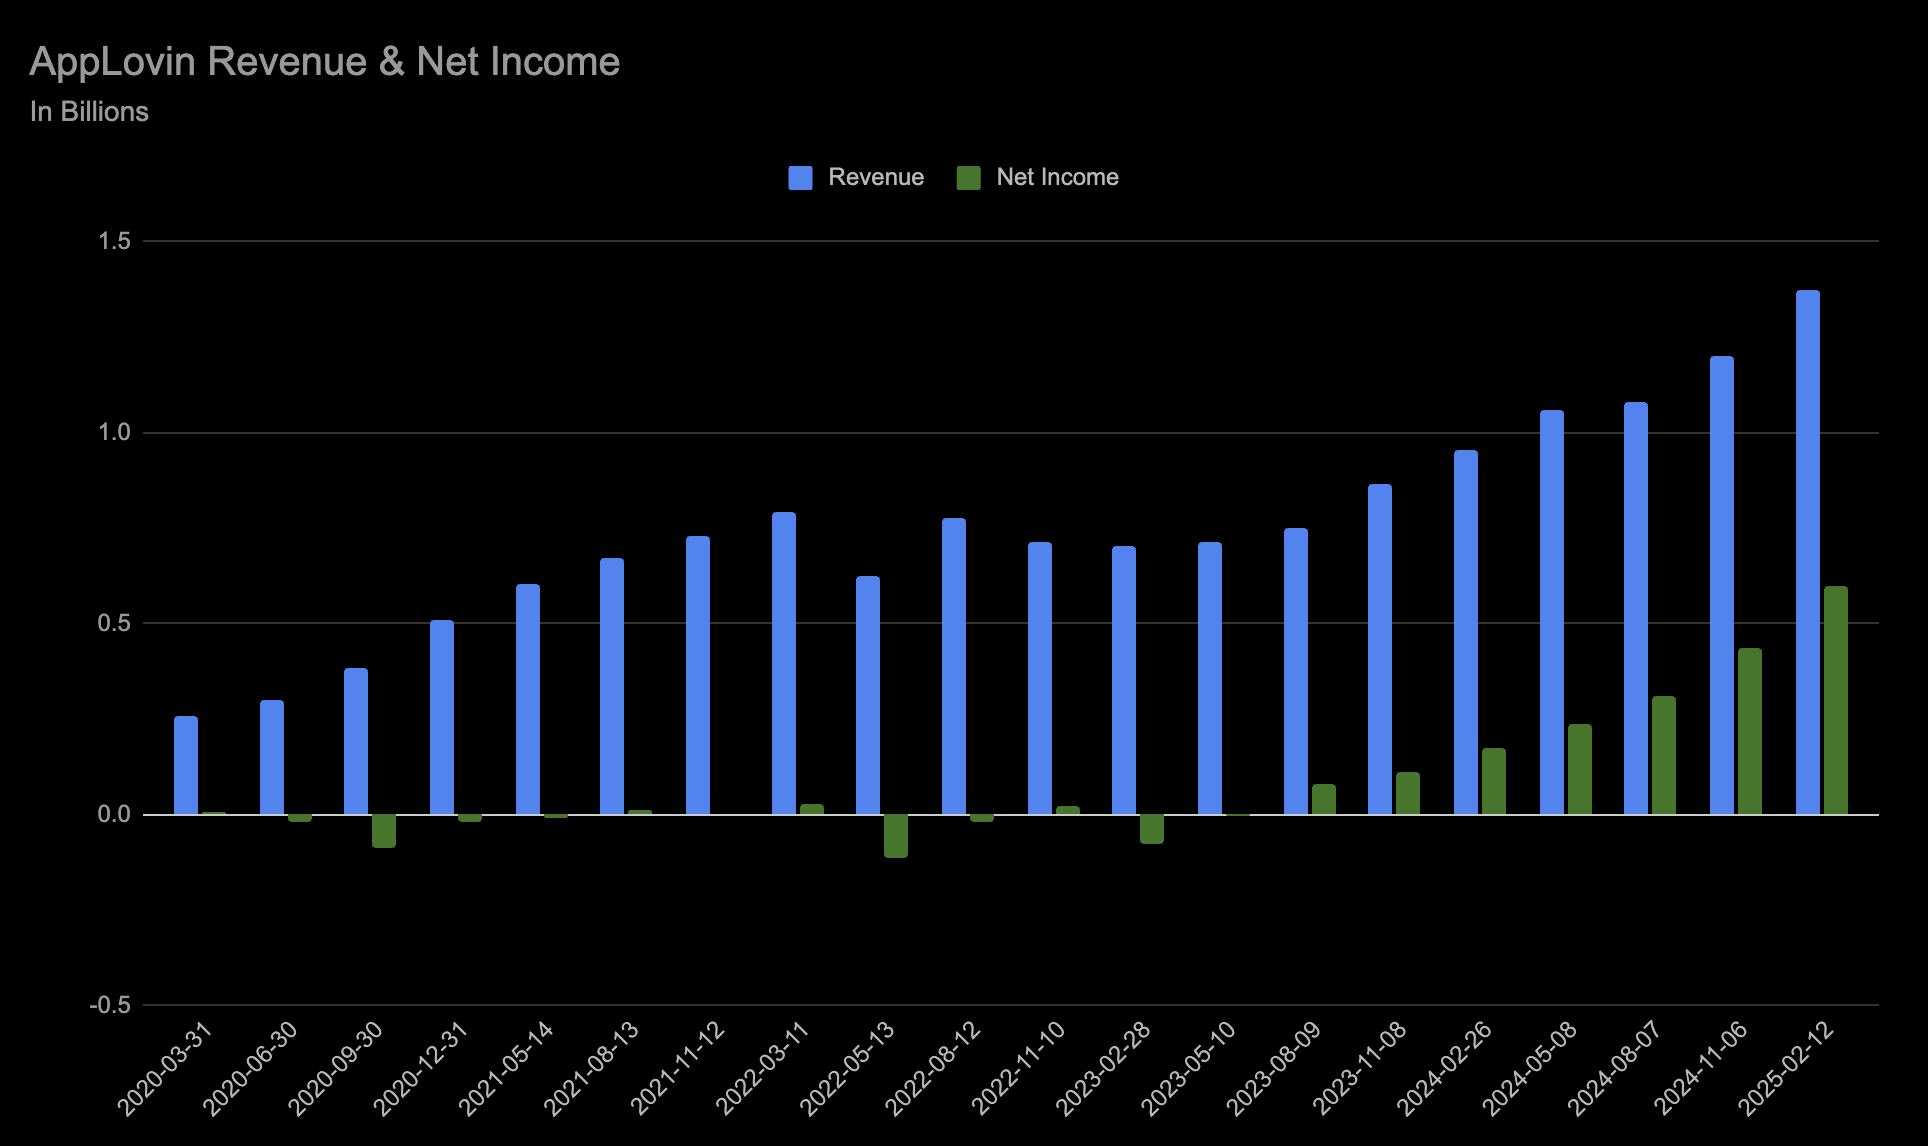Toggle the Revenue series via its legend entry
The width and height of the screenshot is (1928, 1146).
(x=875, y=176)
